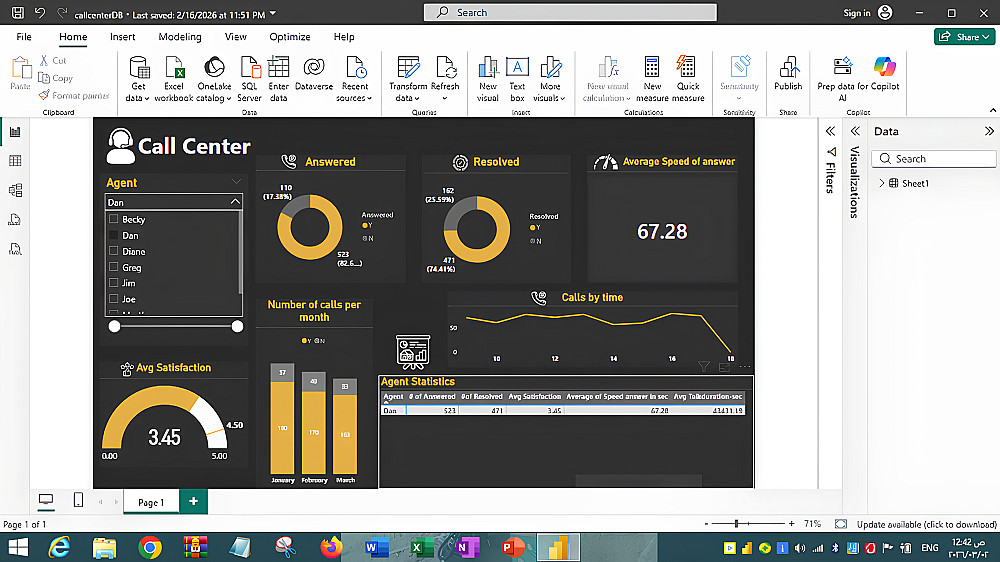Switch to the Modeling tab
Viewport: 1000px width, 562px height.
point(180,36)
